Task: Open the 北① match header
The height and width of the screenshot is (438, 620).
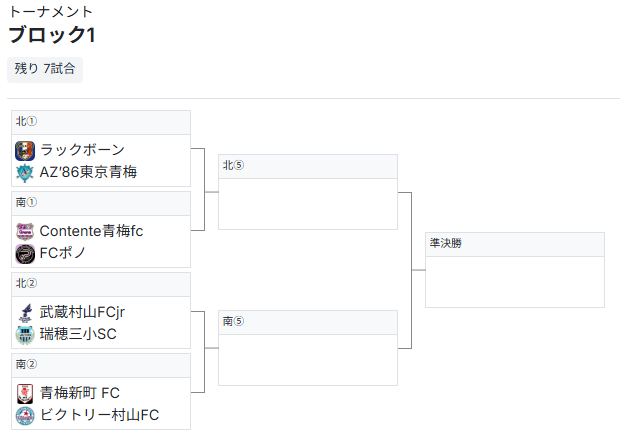Action: coord(101,123)
